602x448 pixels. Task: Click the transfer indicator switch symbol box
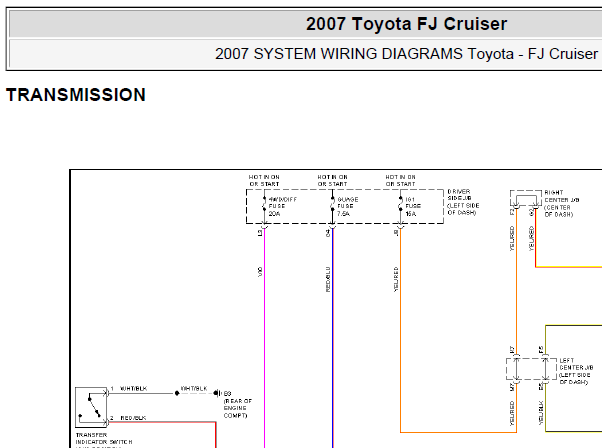(x=91, y=407)
